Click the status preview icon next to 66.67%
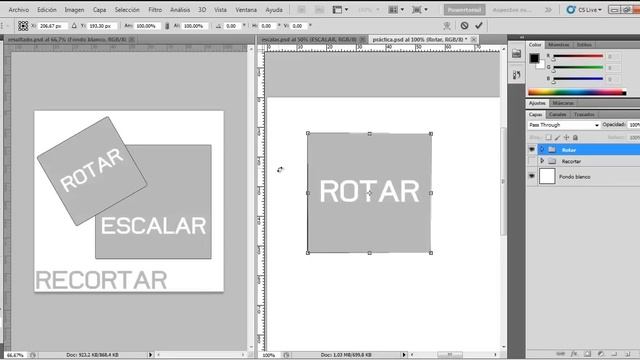 point(33,355)
